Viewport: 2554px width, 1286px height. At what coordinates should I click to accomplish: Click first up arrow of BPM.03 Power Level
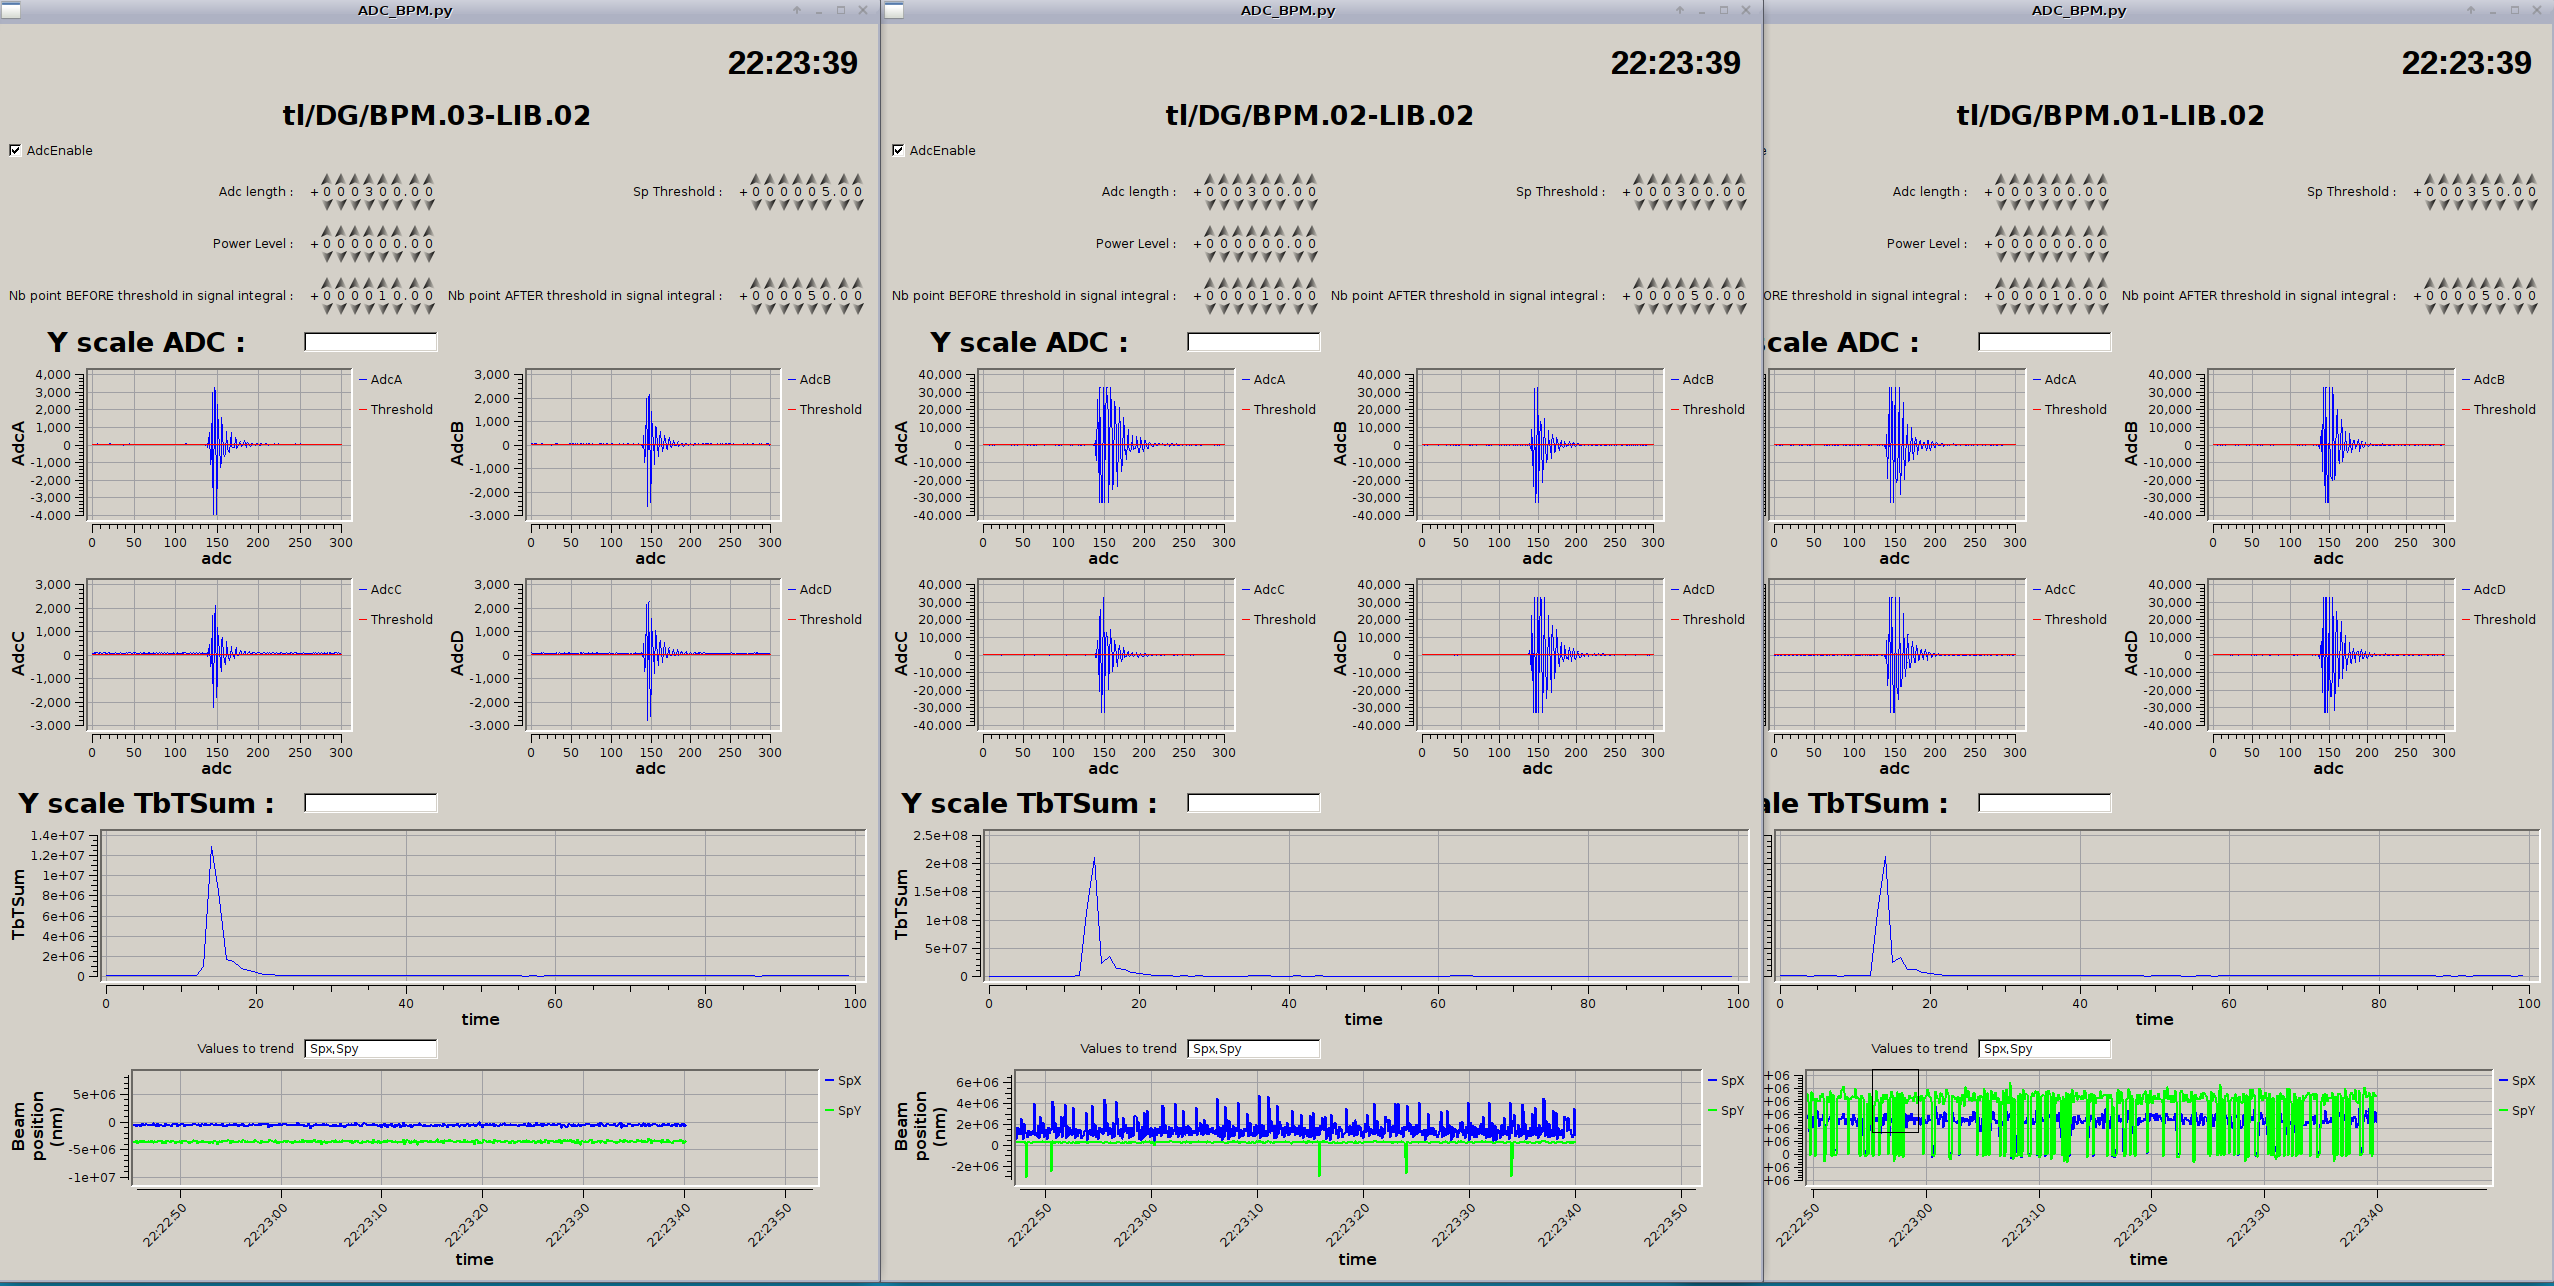tap(327, 231)
